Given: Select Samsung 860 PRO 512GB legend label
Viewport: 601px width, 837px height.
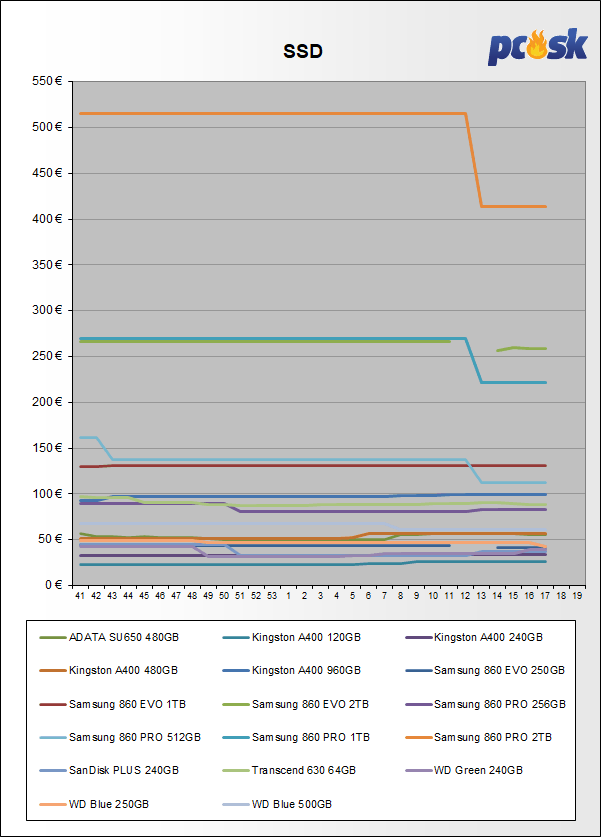Looking at the screenshot, I should point(135,738).
